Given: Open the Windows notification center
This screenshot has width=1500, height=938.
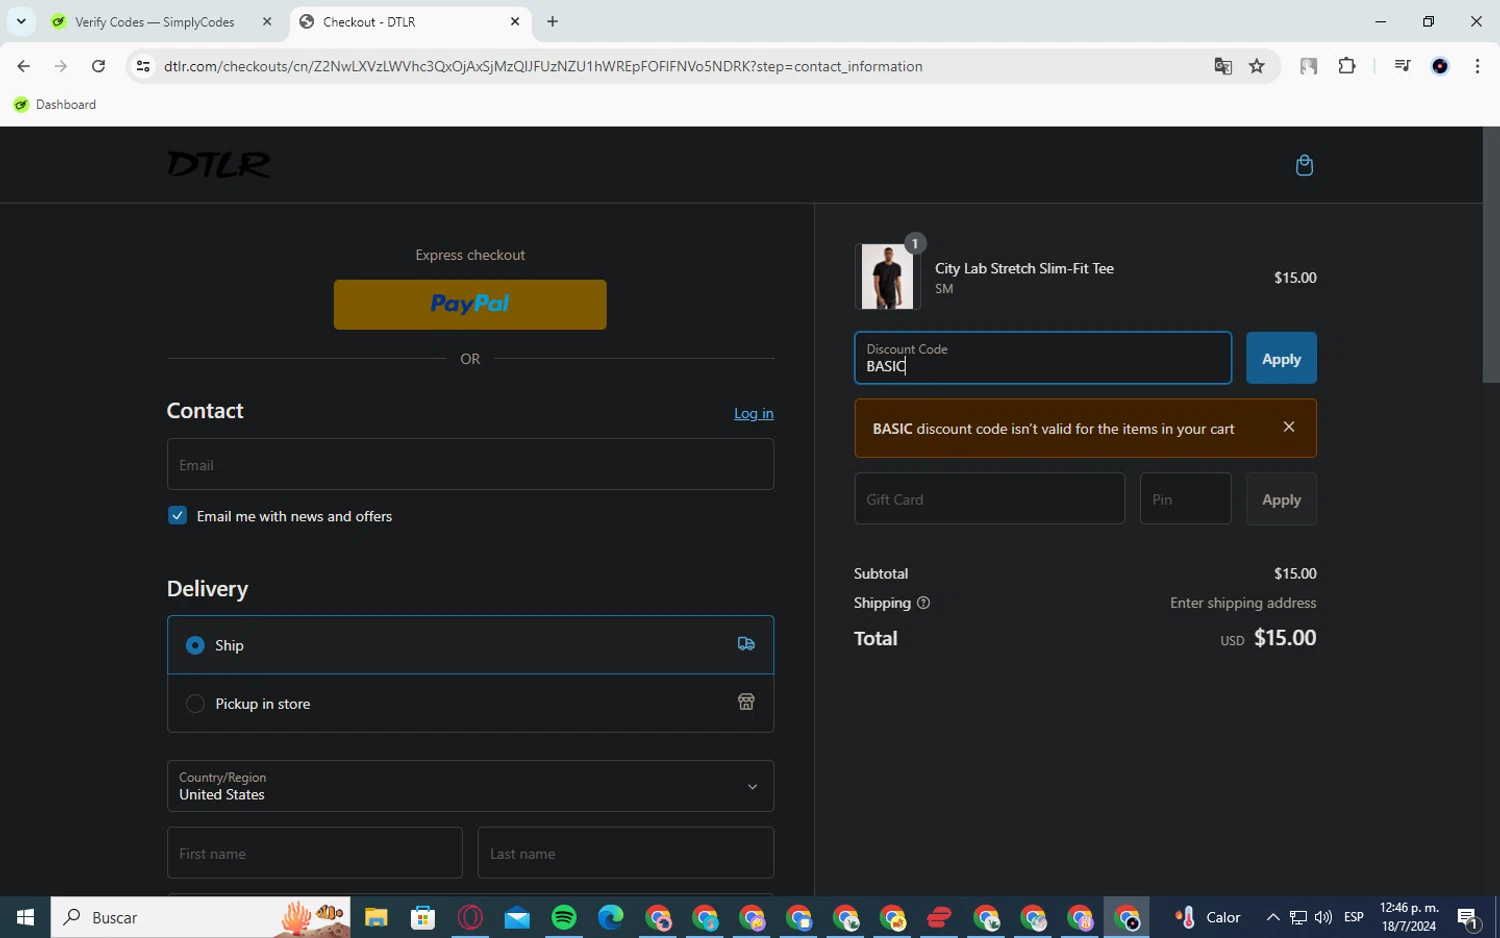Looking at the screenshot, I should point(1468,918).
